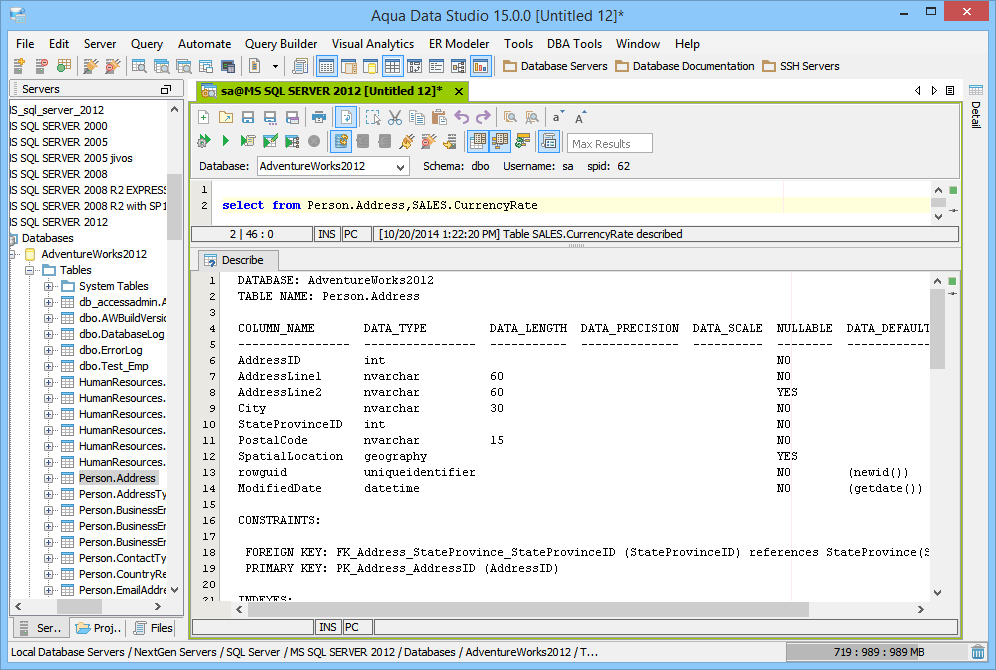996x670 pixels.
Task: Click the Undo arrow icon
Action: pyautogui.click(x=461, y=117)
